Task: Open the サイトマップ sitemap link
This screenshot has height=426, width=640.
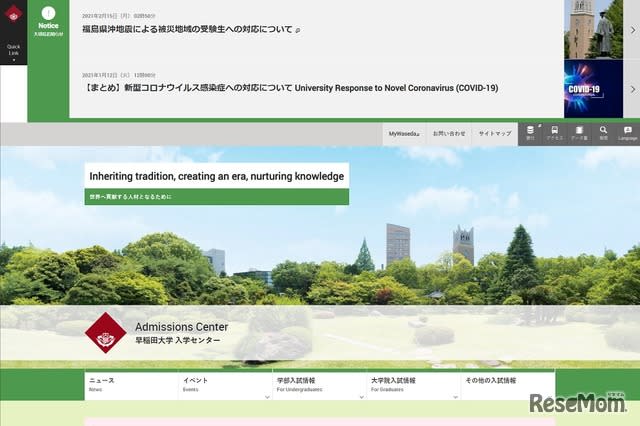Action: tap(495, 134)
